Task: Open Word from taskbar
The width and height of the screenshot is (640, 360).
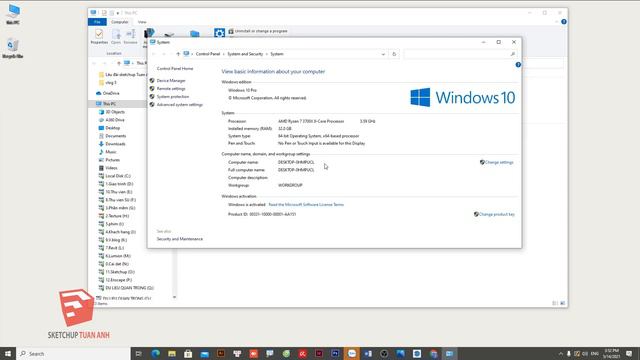Action: (368, 353)
